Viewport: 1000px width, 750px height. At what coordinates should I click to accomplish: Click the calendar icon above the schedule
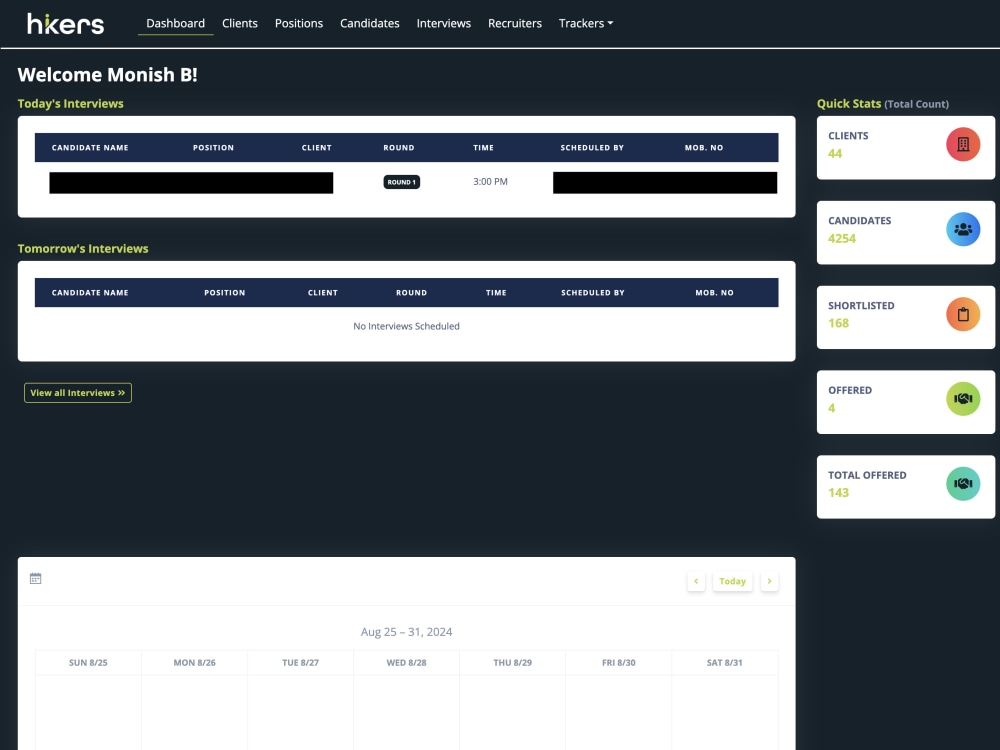coord(36,578)
